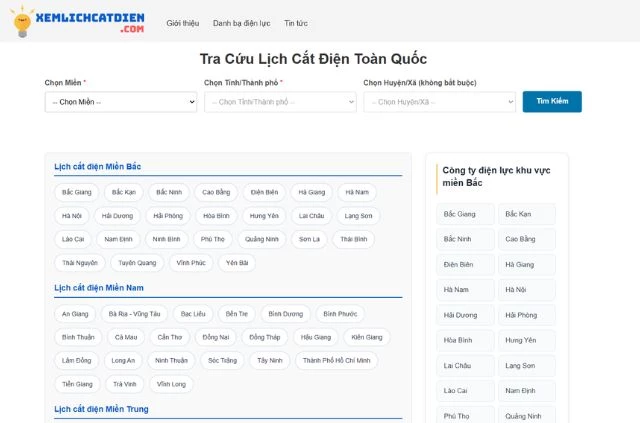The width and height of the screenshot is (640, 423).
Task: Open Hải Phòng in electricity company sidebar
Action: pyautogui.click(x=522, y=315)
